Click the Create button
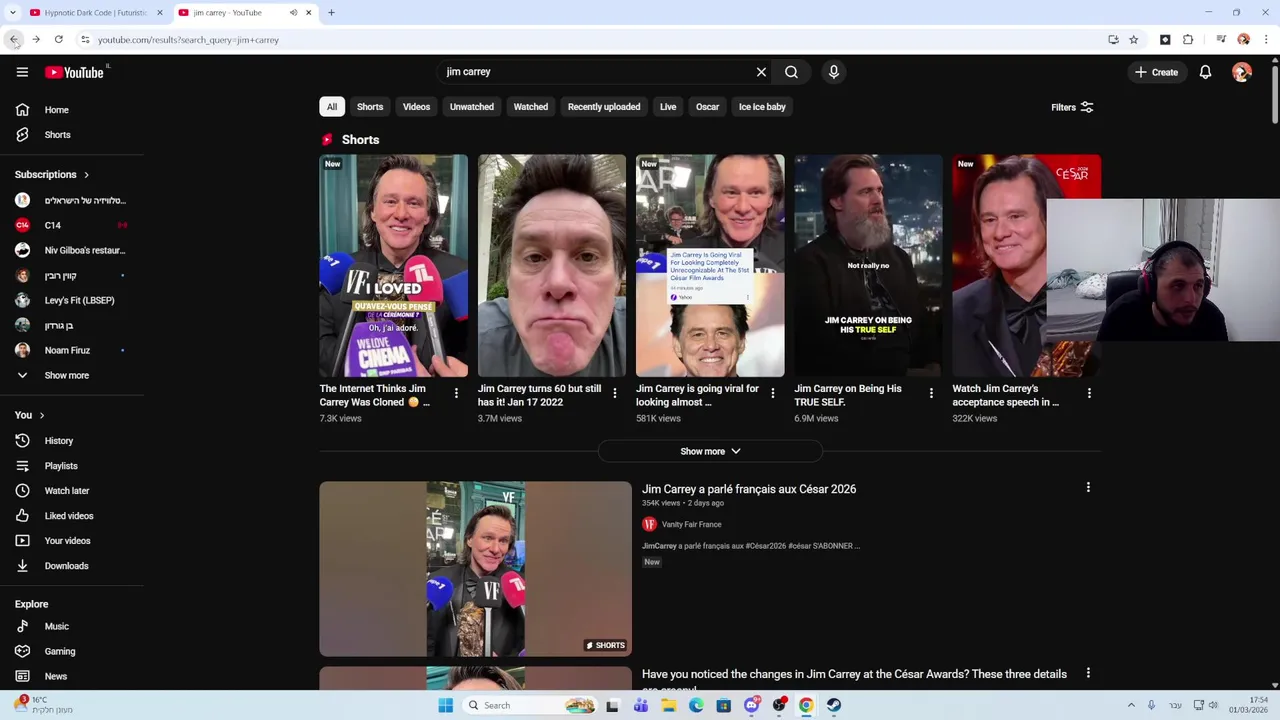 (x=1156, y=72)
